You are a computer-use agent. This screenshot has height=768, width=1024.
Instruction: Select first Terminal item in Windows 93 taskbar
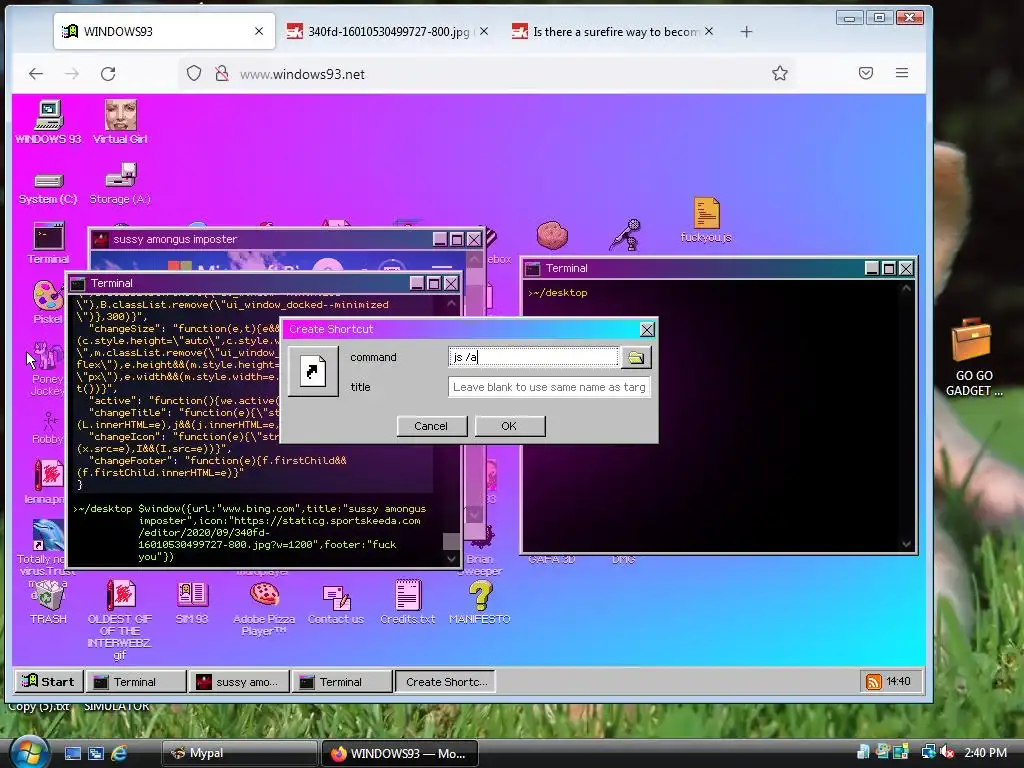[x=135, y=682]
